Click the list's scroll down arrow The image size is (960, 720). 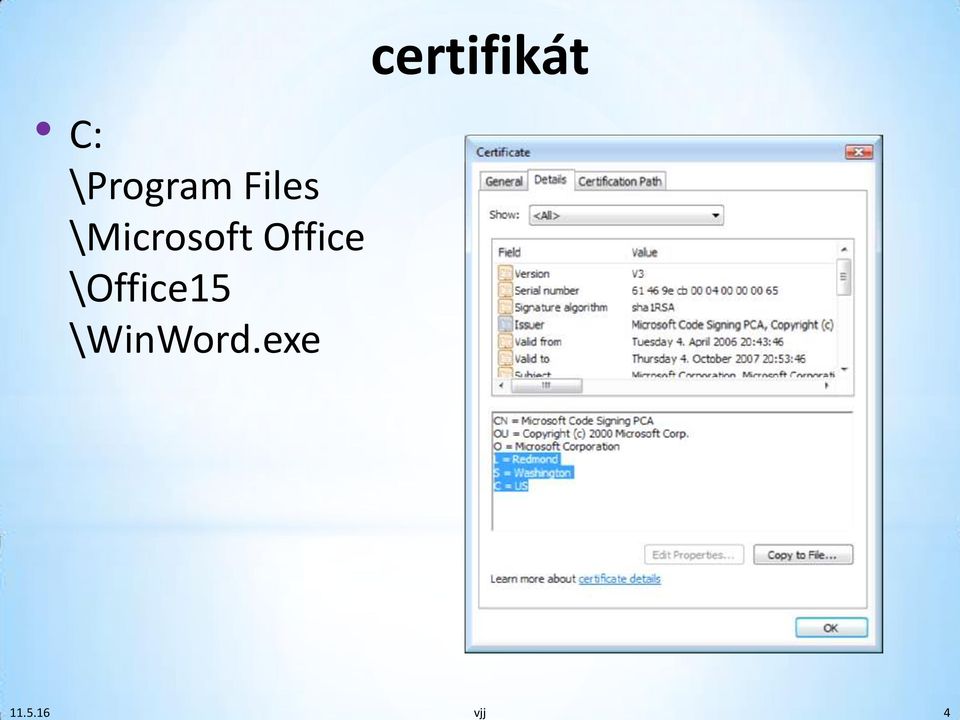(844, 370)
